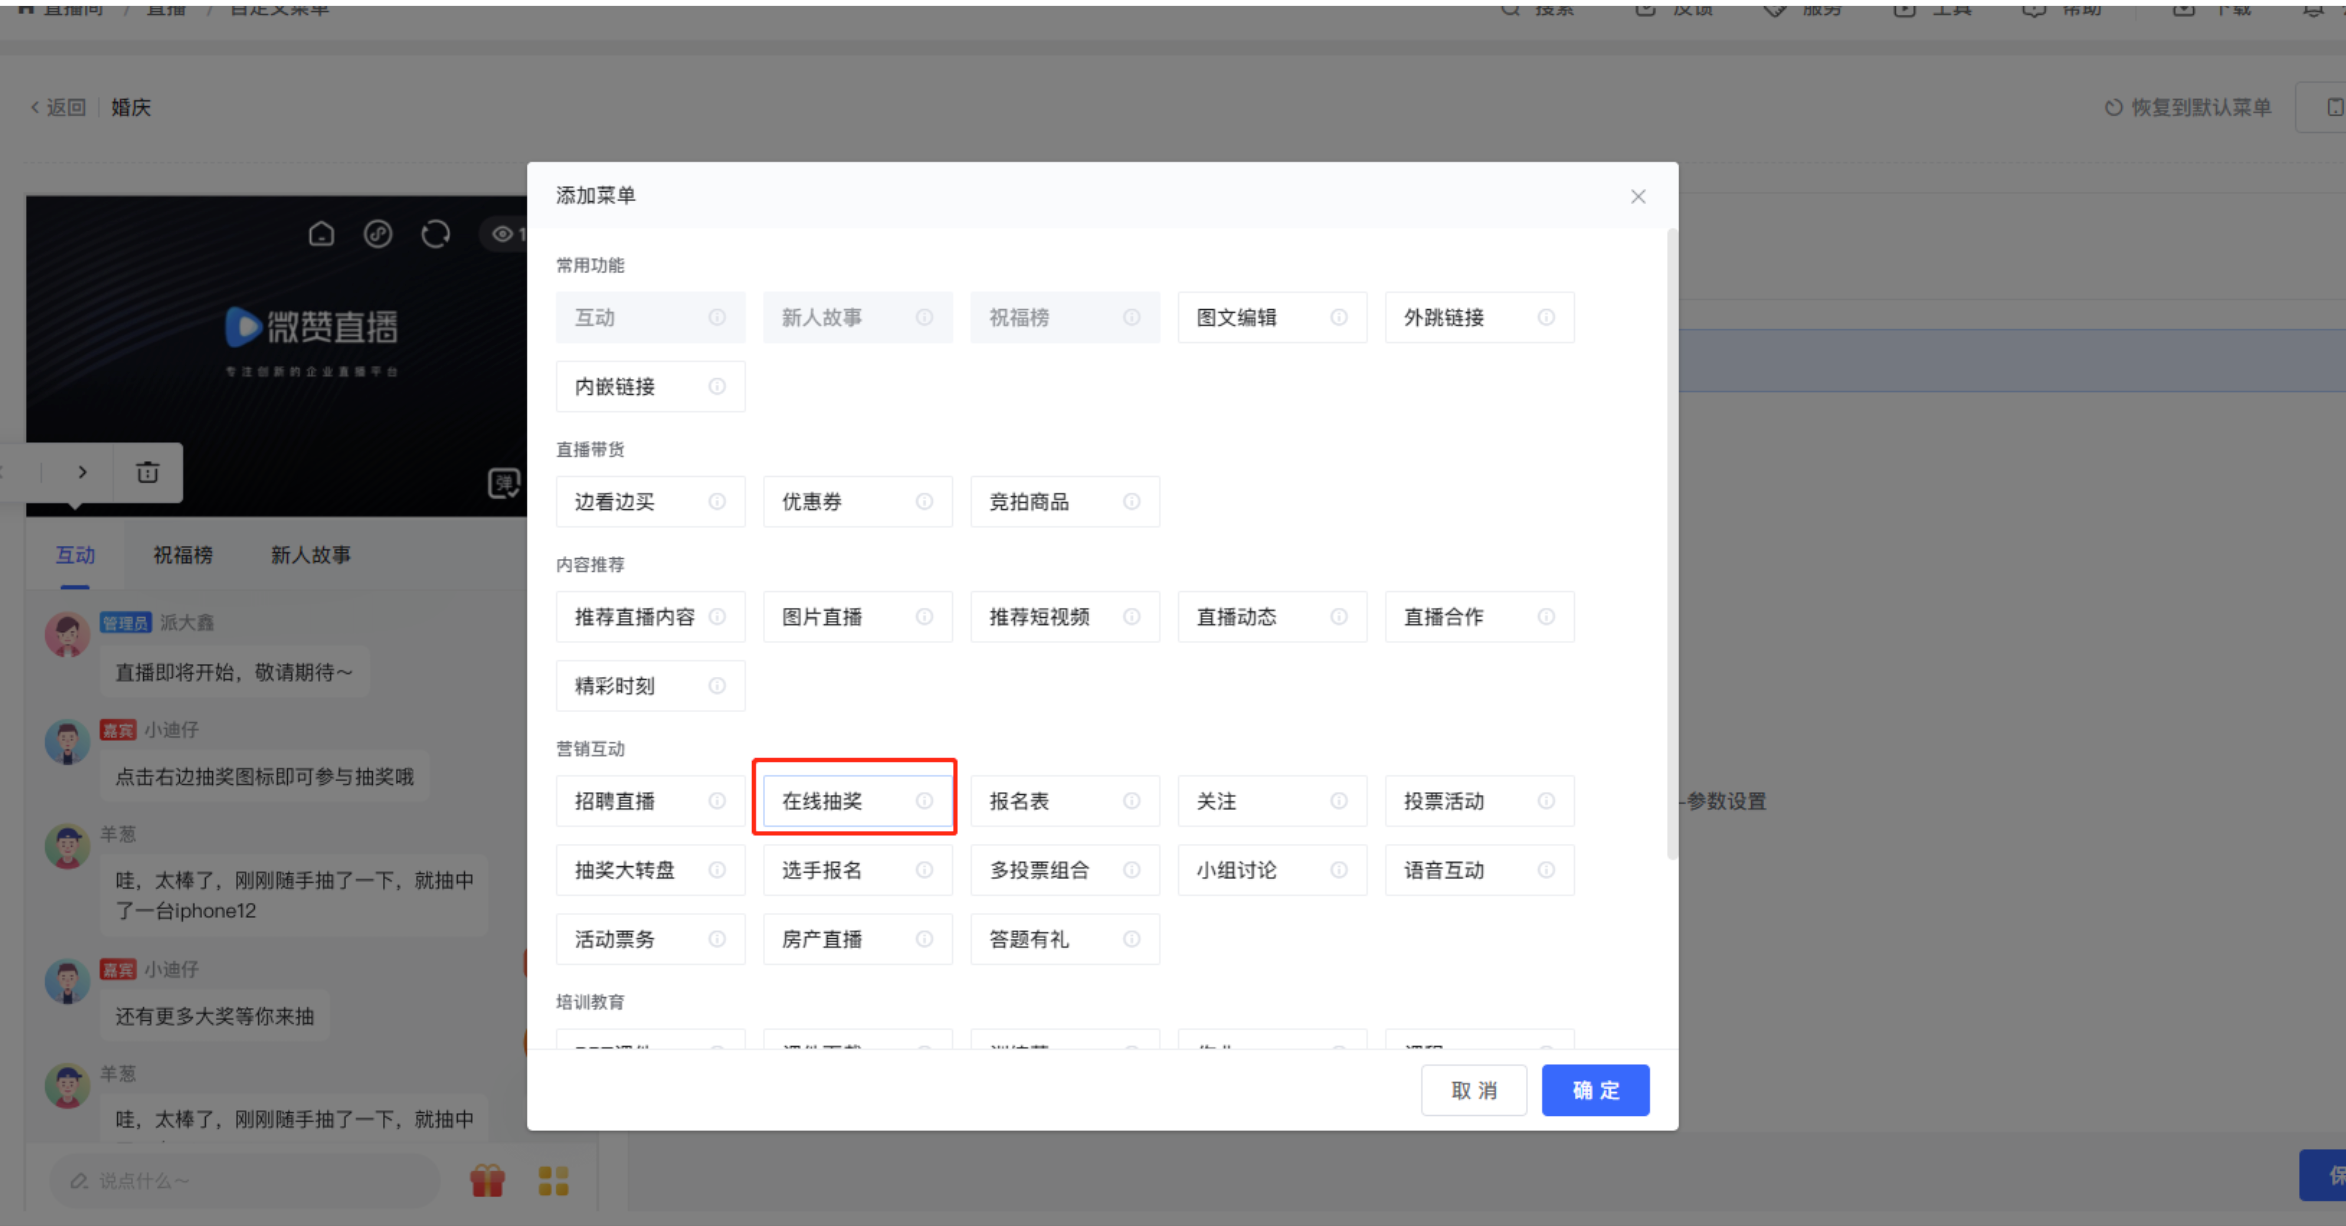
Task: Click the trash icon below video preview
Action: tap(148, 472)
